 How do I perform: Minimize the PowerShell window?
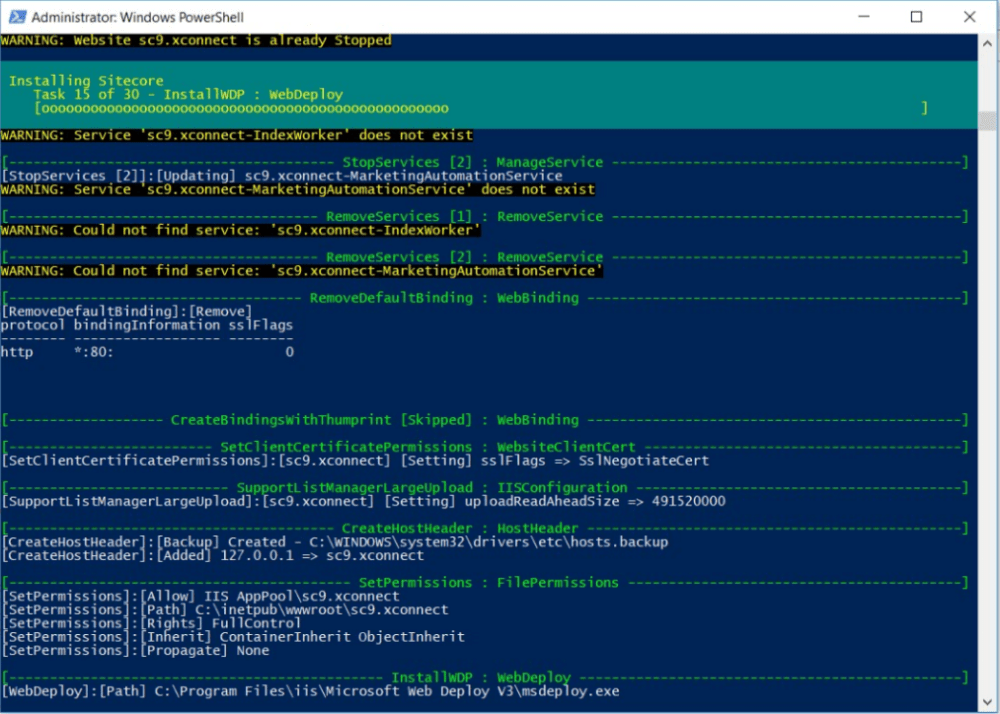pos(866,17)
